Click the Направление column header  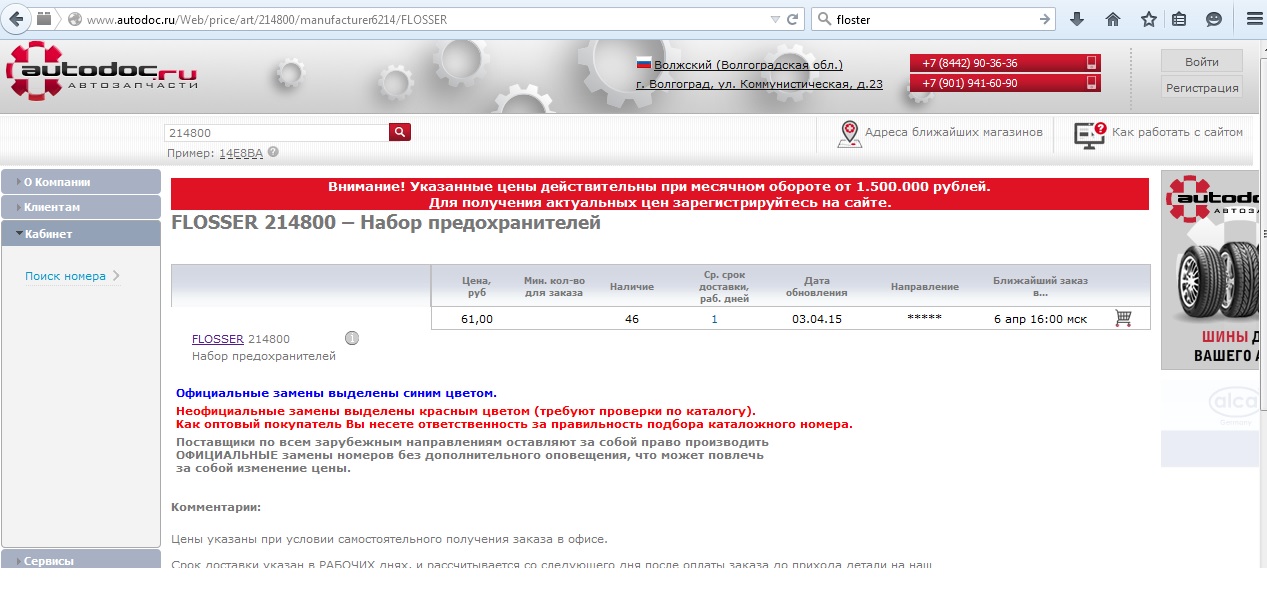click(x=925, y=287)
